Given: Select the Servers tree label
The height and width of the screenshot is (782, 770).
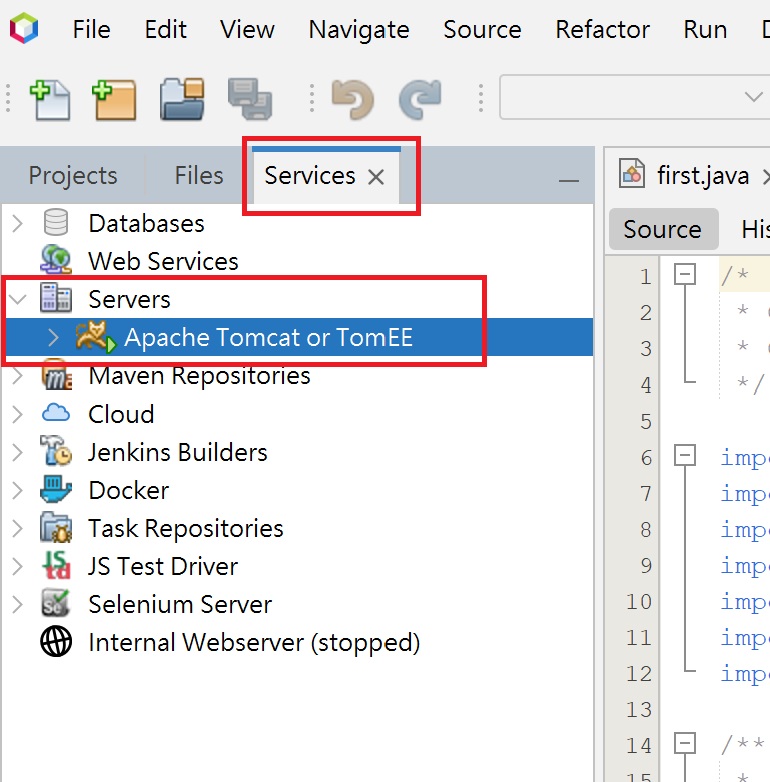Looking at the screenshot, I should (x=129, y=299).
